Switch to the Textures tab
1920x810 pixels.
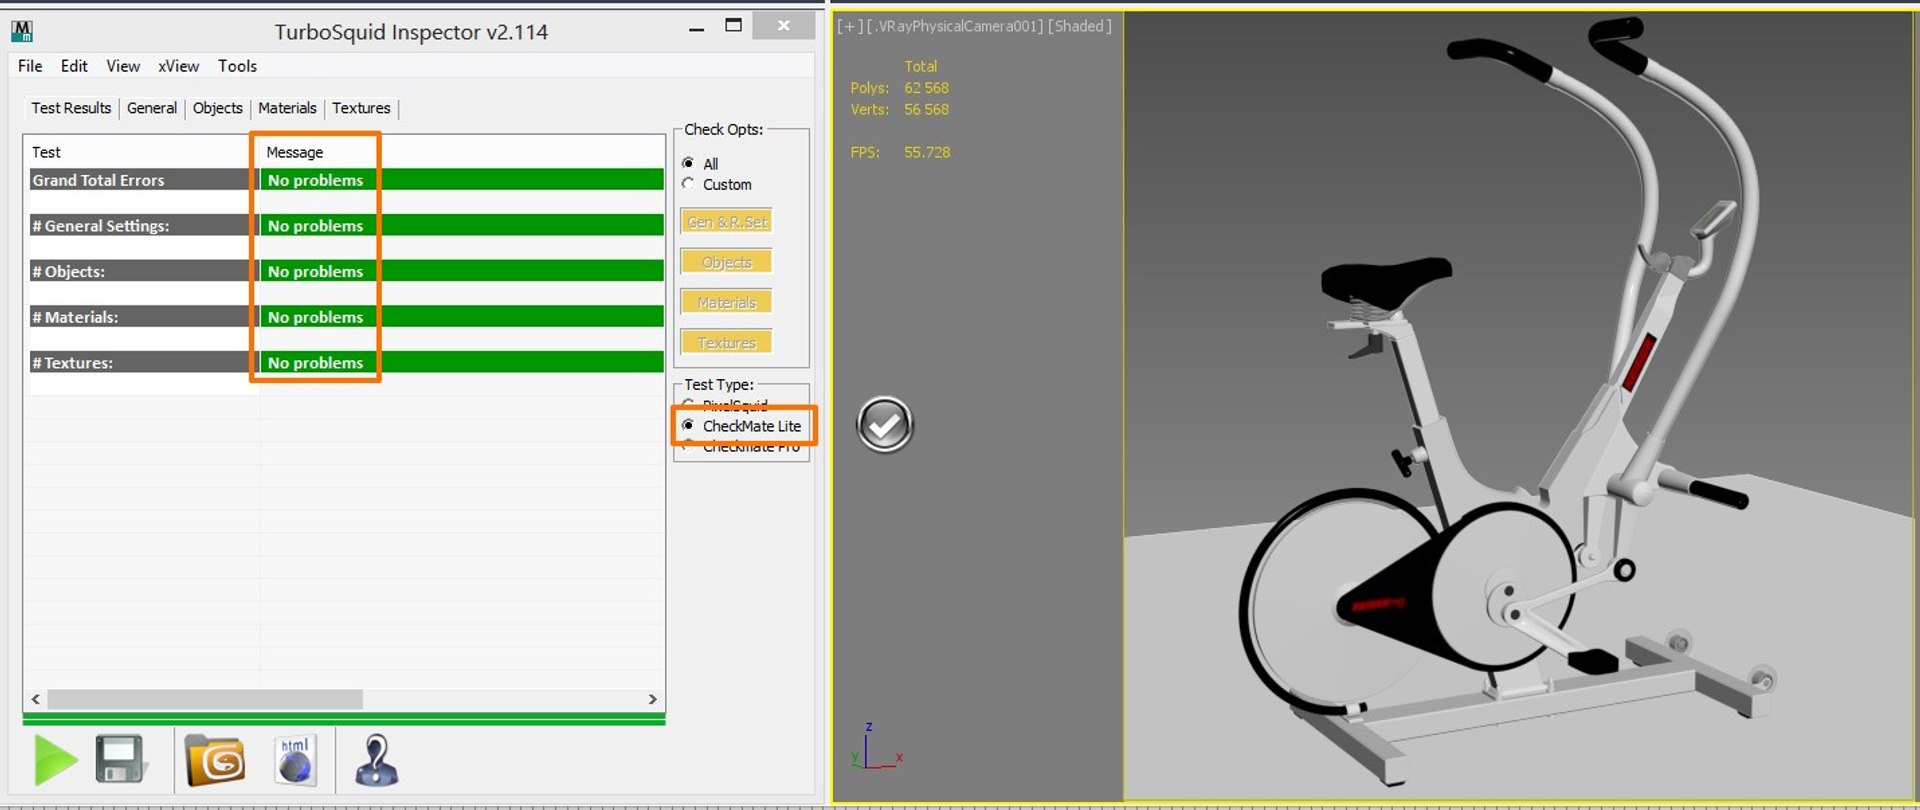[361, 108]
